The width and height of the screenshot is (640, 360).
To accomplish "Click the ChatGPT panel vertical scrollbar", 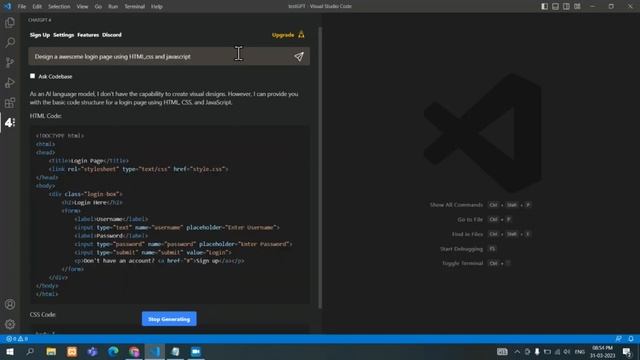I will [x=320, y=167].
